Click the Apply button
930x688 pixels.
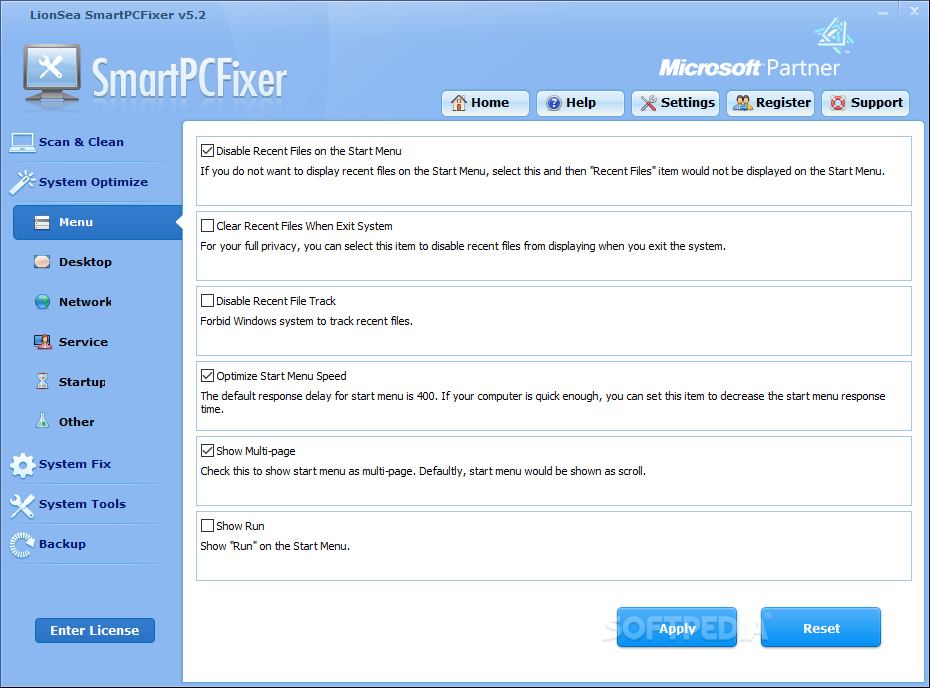point(677,628)
